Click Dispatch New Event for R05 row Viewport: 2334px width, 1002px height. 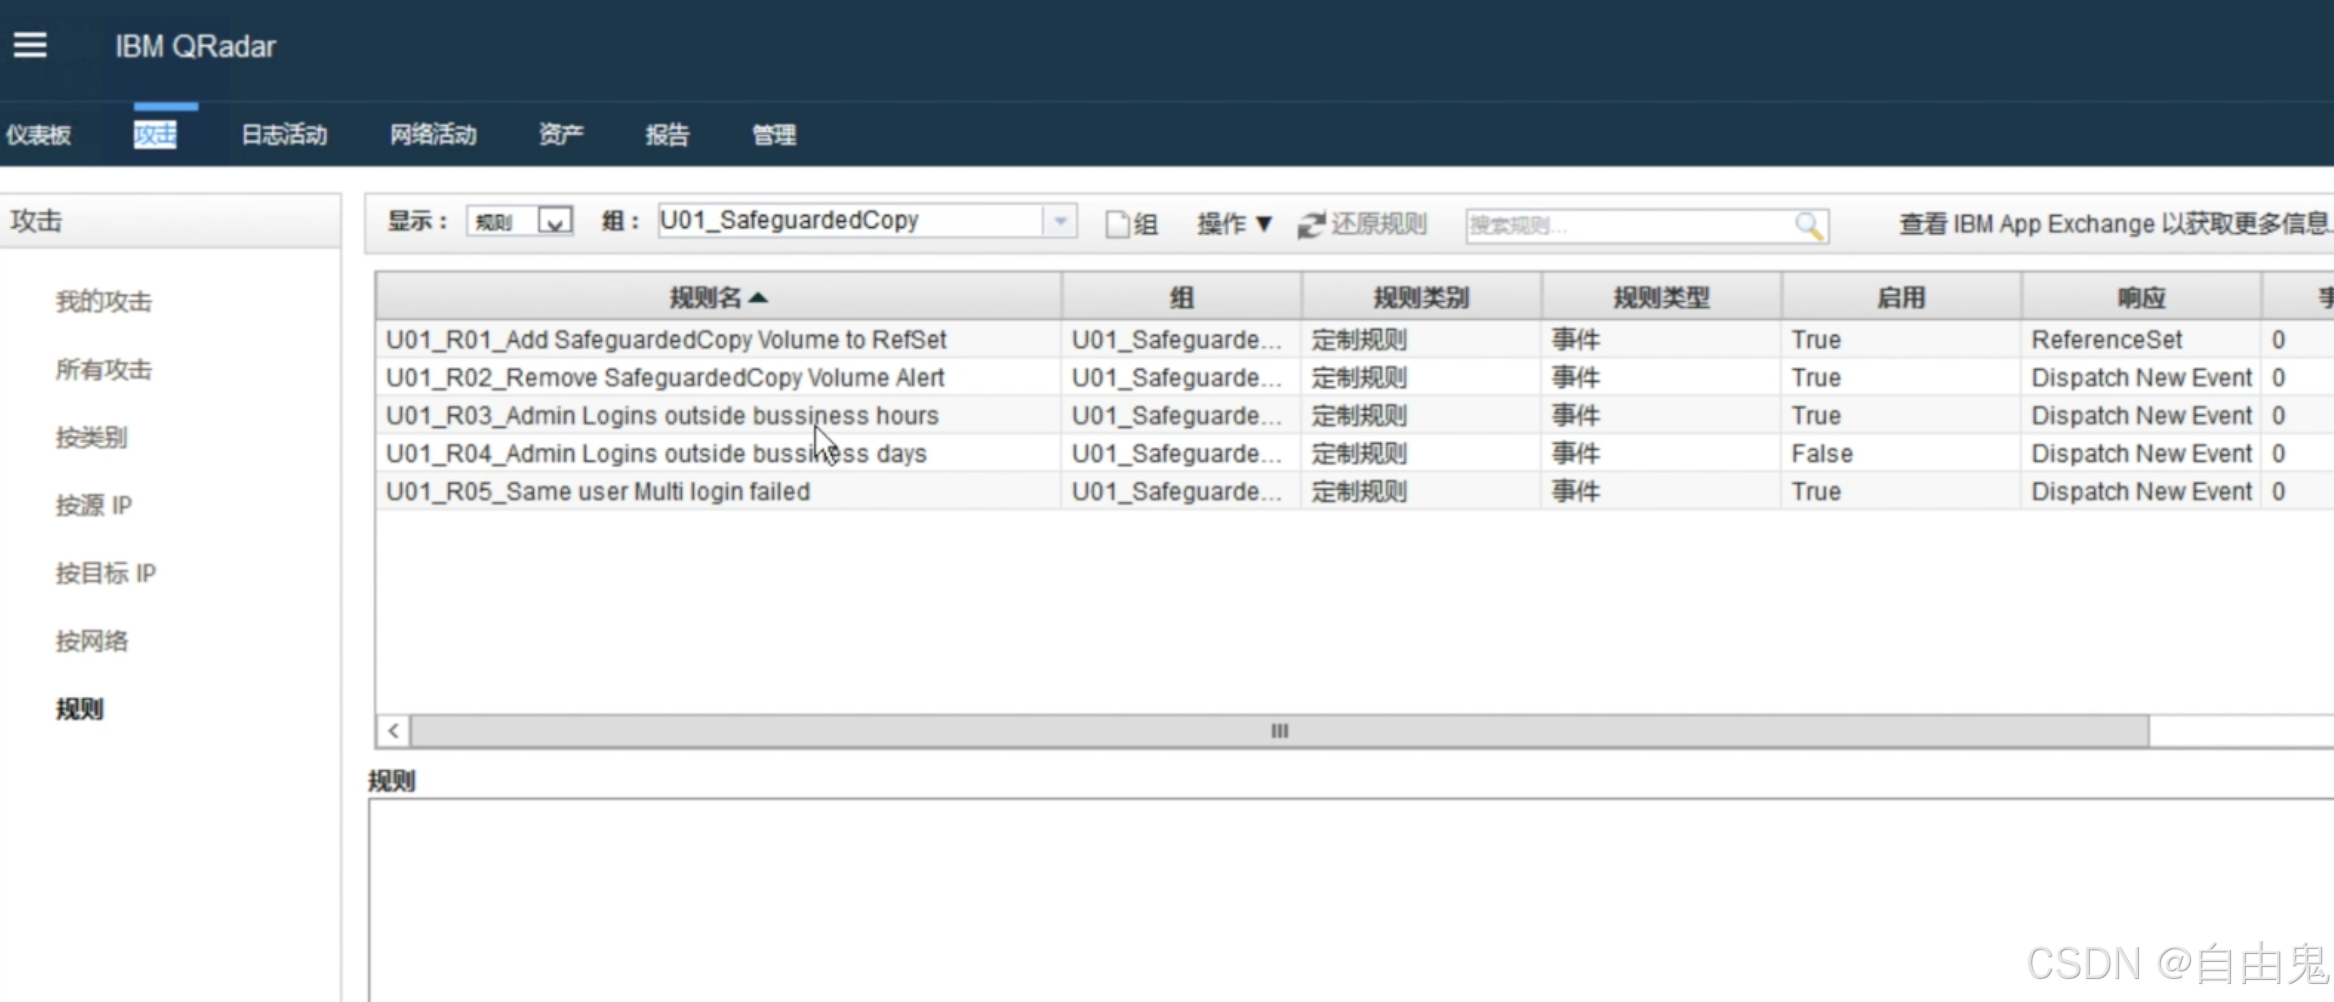[2141, 492]
